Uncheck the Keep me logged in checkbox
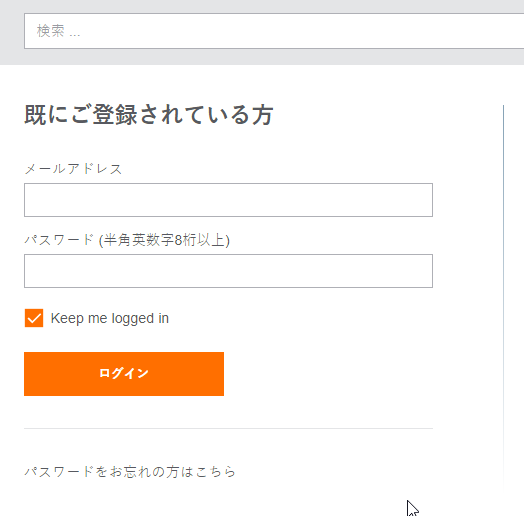524x516 pixels. point(34,318)
